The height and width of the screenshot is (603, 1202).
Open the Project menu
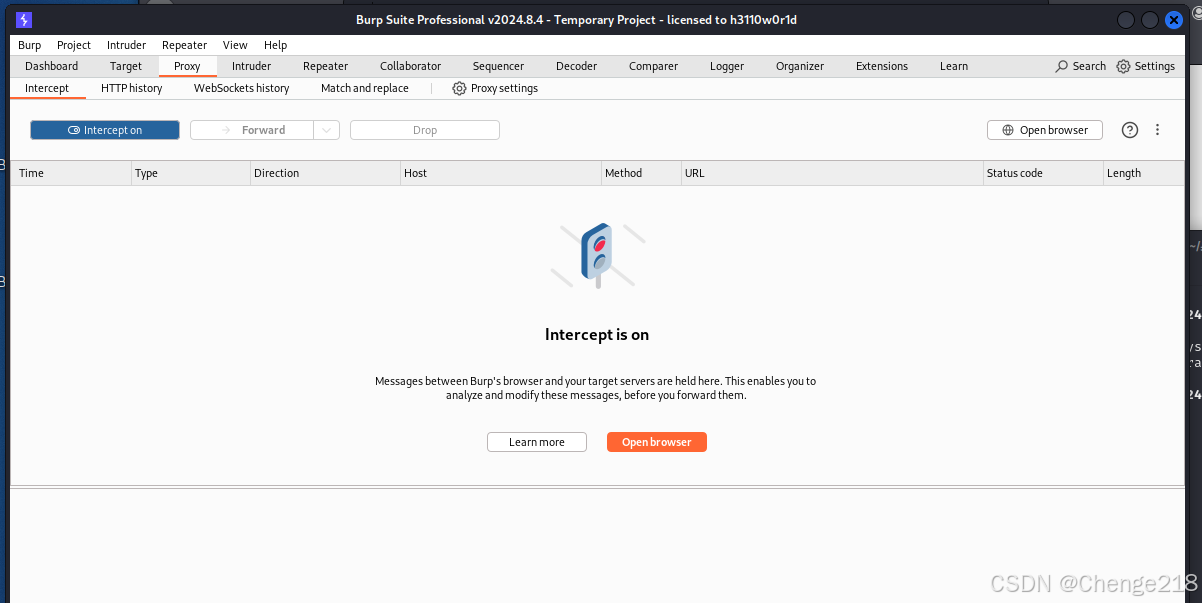[x=74, y=45]
